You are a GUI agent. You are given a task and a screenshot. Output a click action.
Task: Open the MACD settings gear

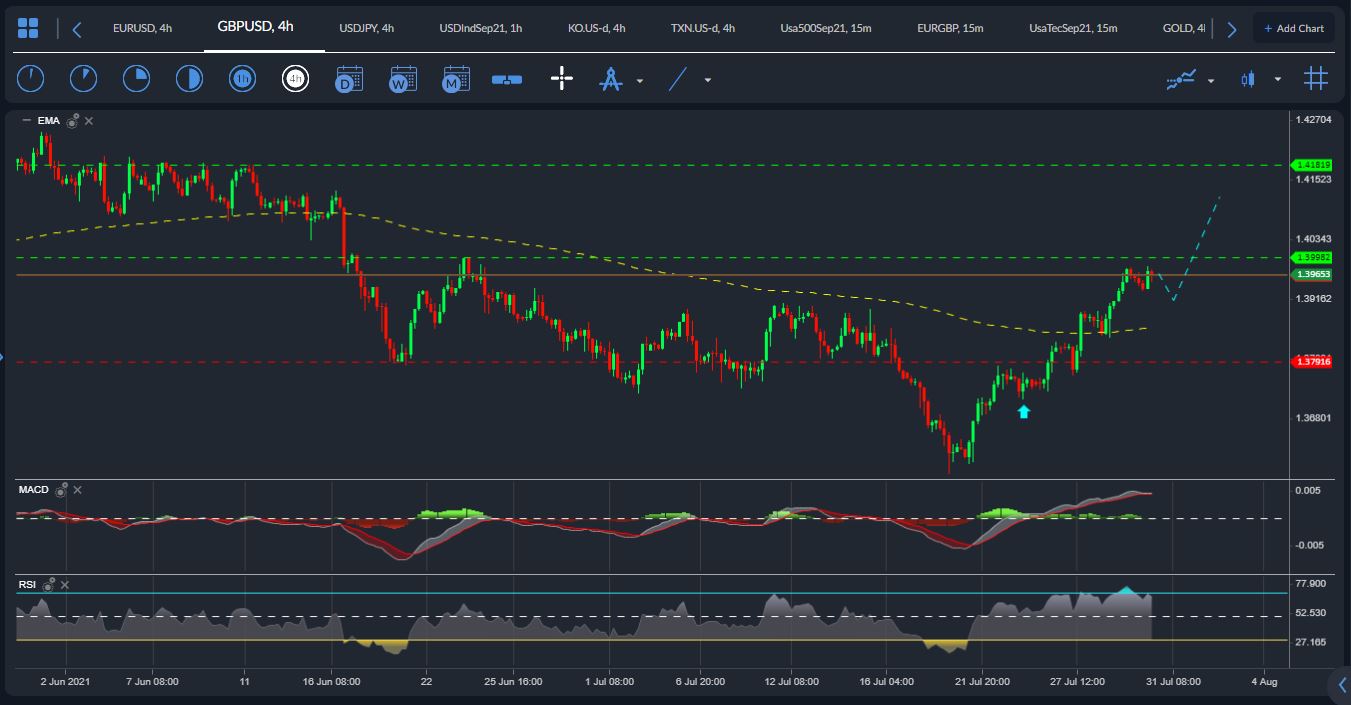tap(62, 490)
